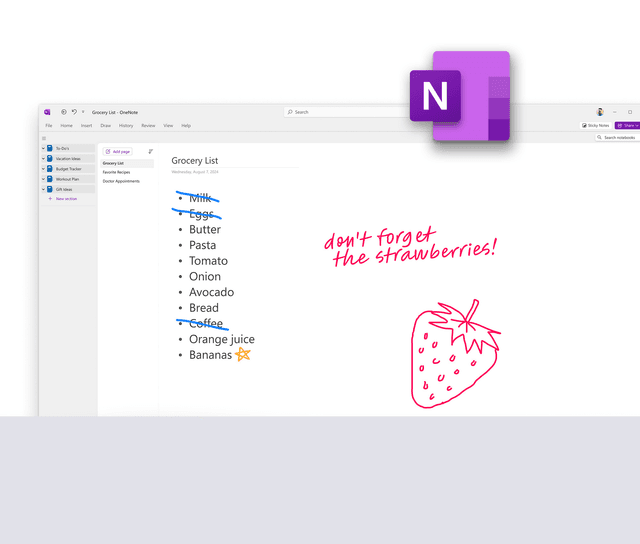Collapse the Budget Tracker notebook chevron
The image size is (640, 544).
[x=43, y=169]
